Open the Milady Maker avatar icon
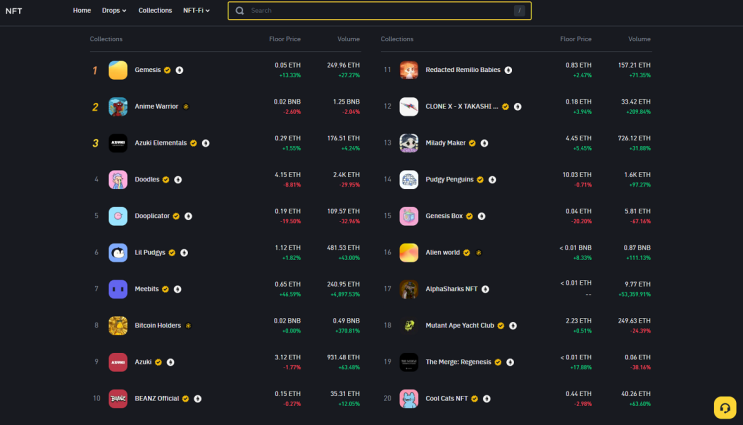 pyautogui.click(x=409, y=143)
